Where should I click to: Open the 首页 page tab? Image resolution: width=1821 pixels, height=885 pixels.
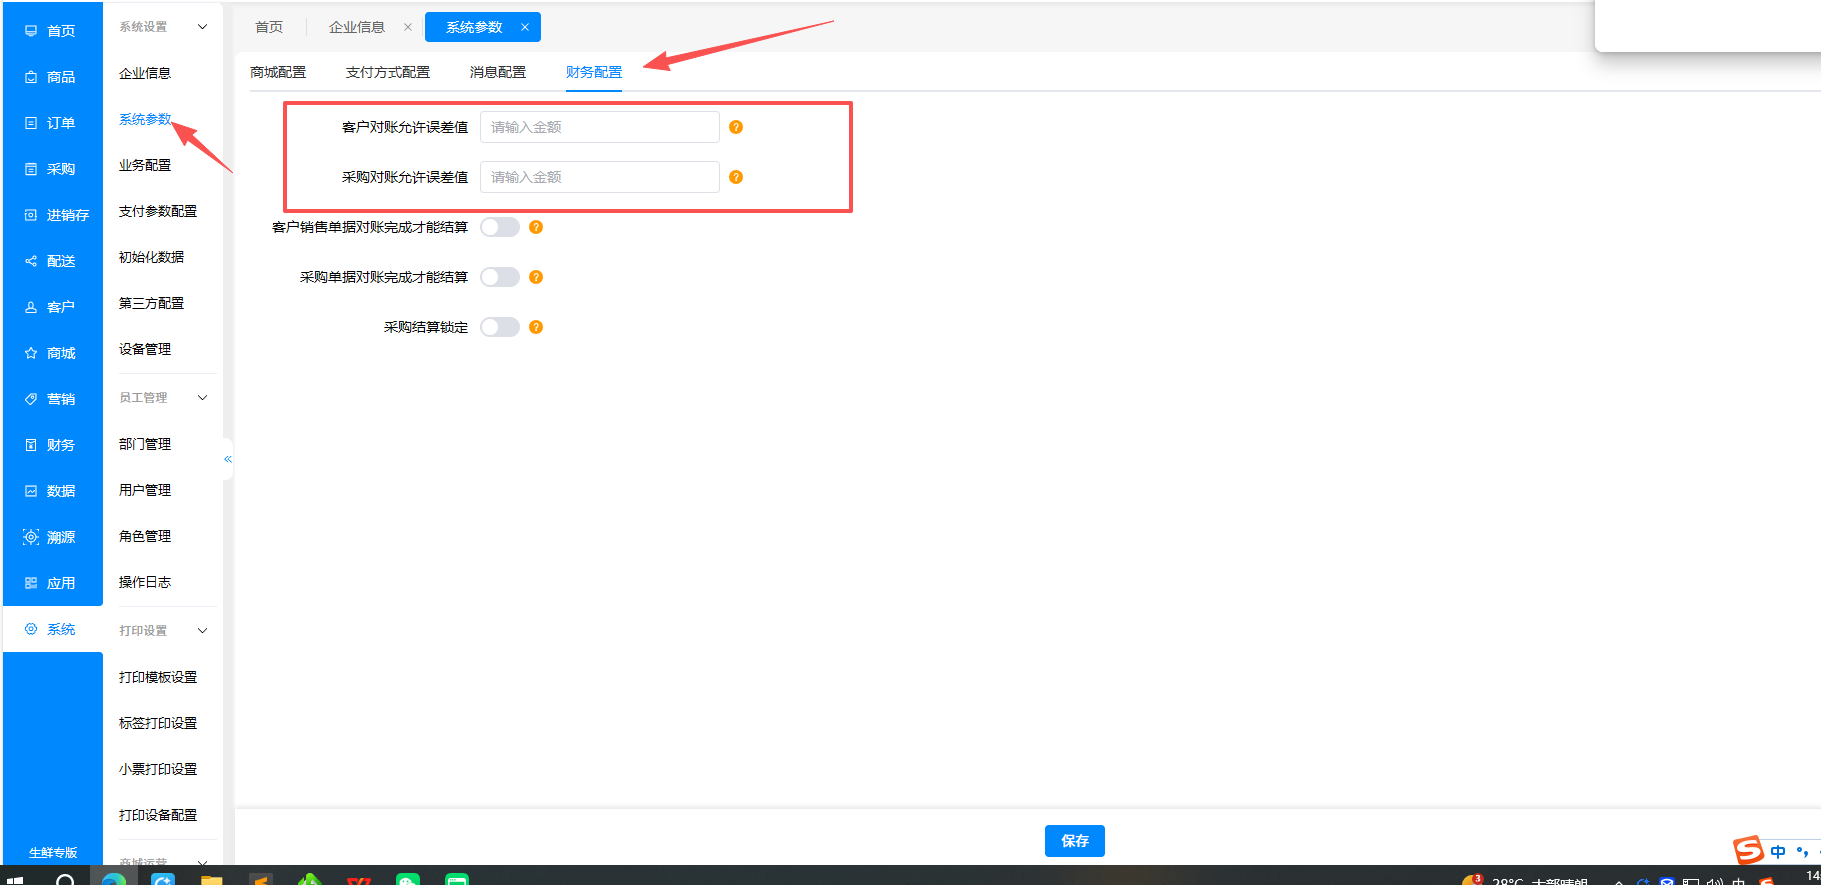269,27
